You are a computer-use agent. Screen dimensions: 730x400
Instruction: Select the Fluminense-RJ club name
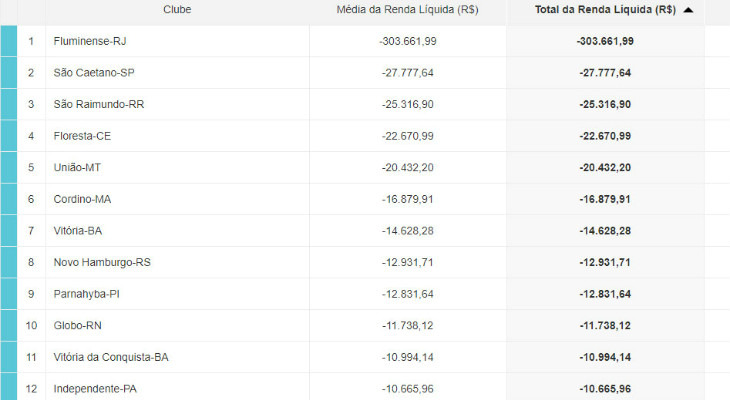[90, 41]
